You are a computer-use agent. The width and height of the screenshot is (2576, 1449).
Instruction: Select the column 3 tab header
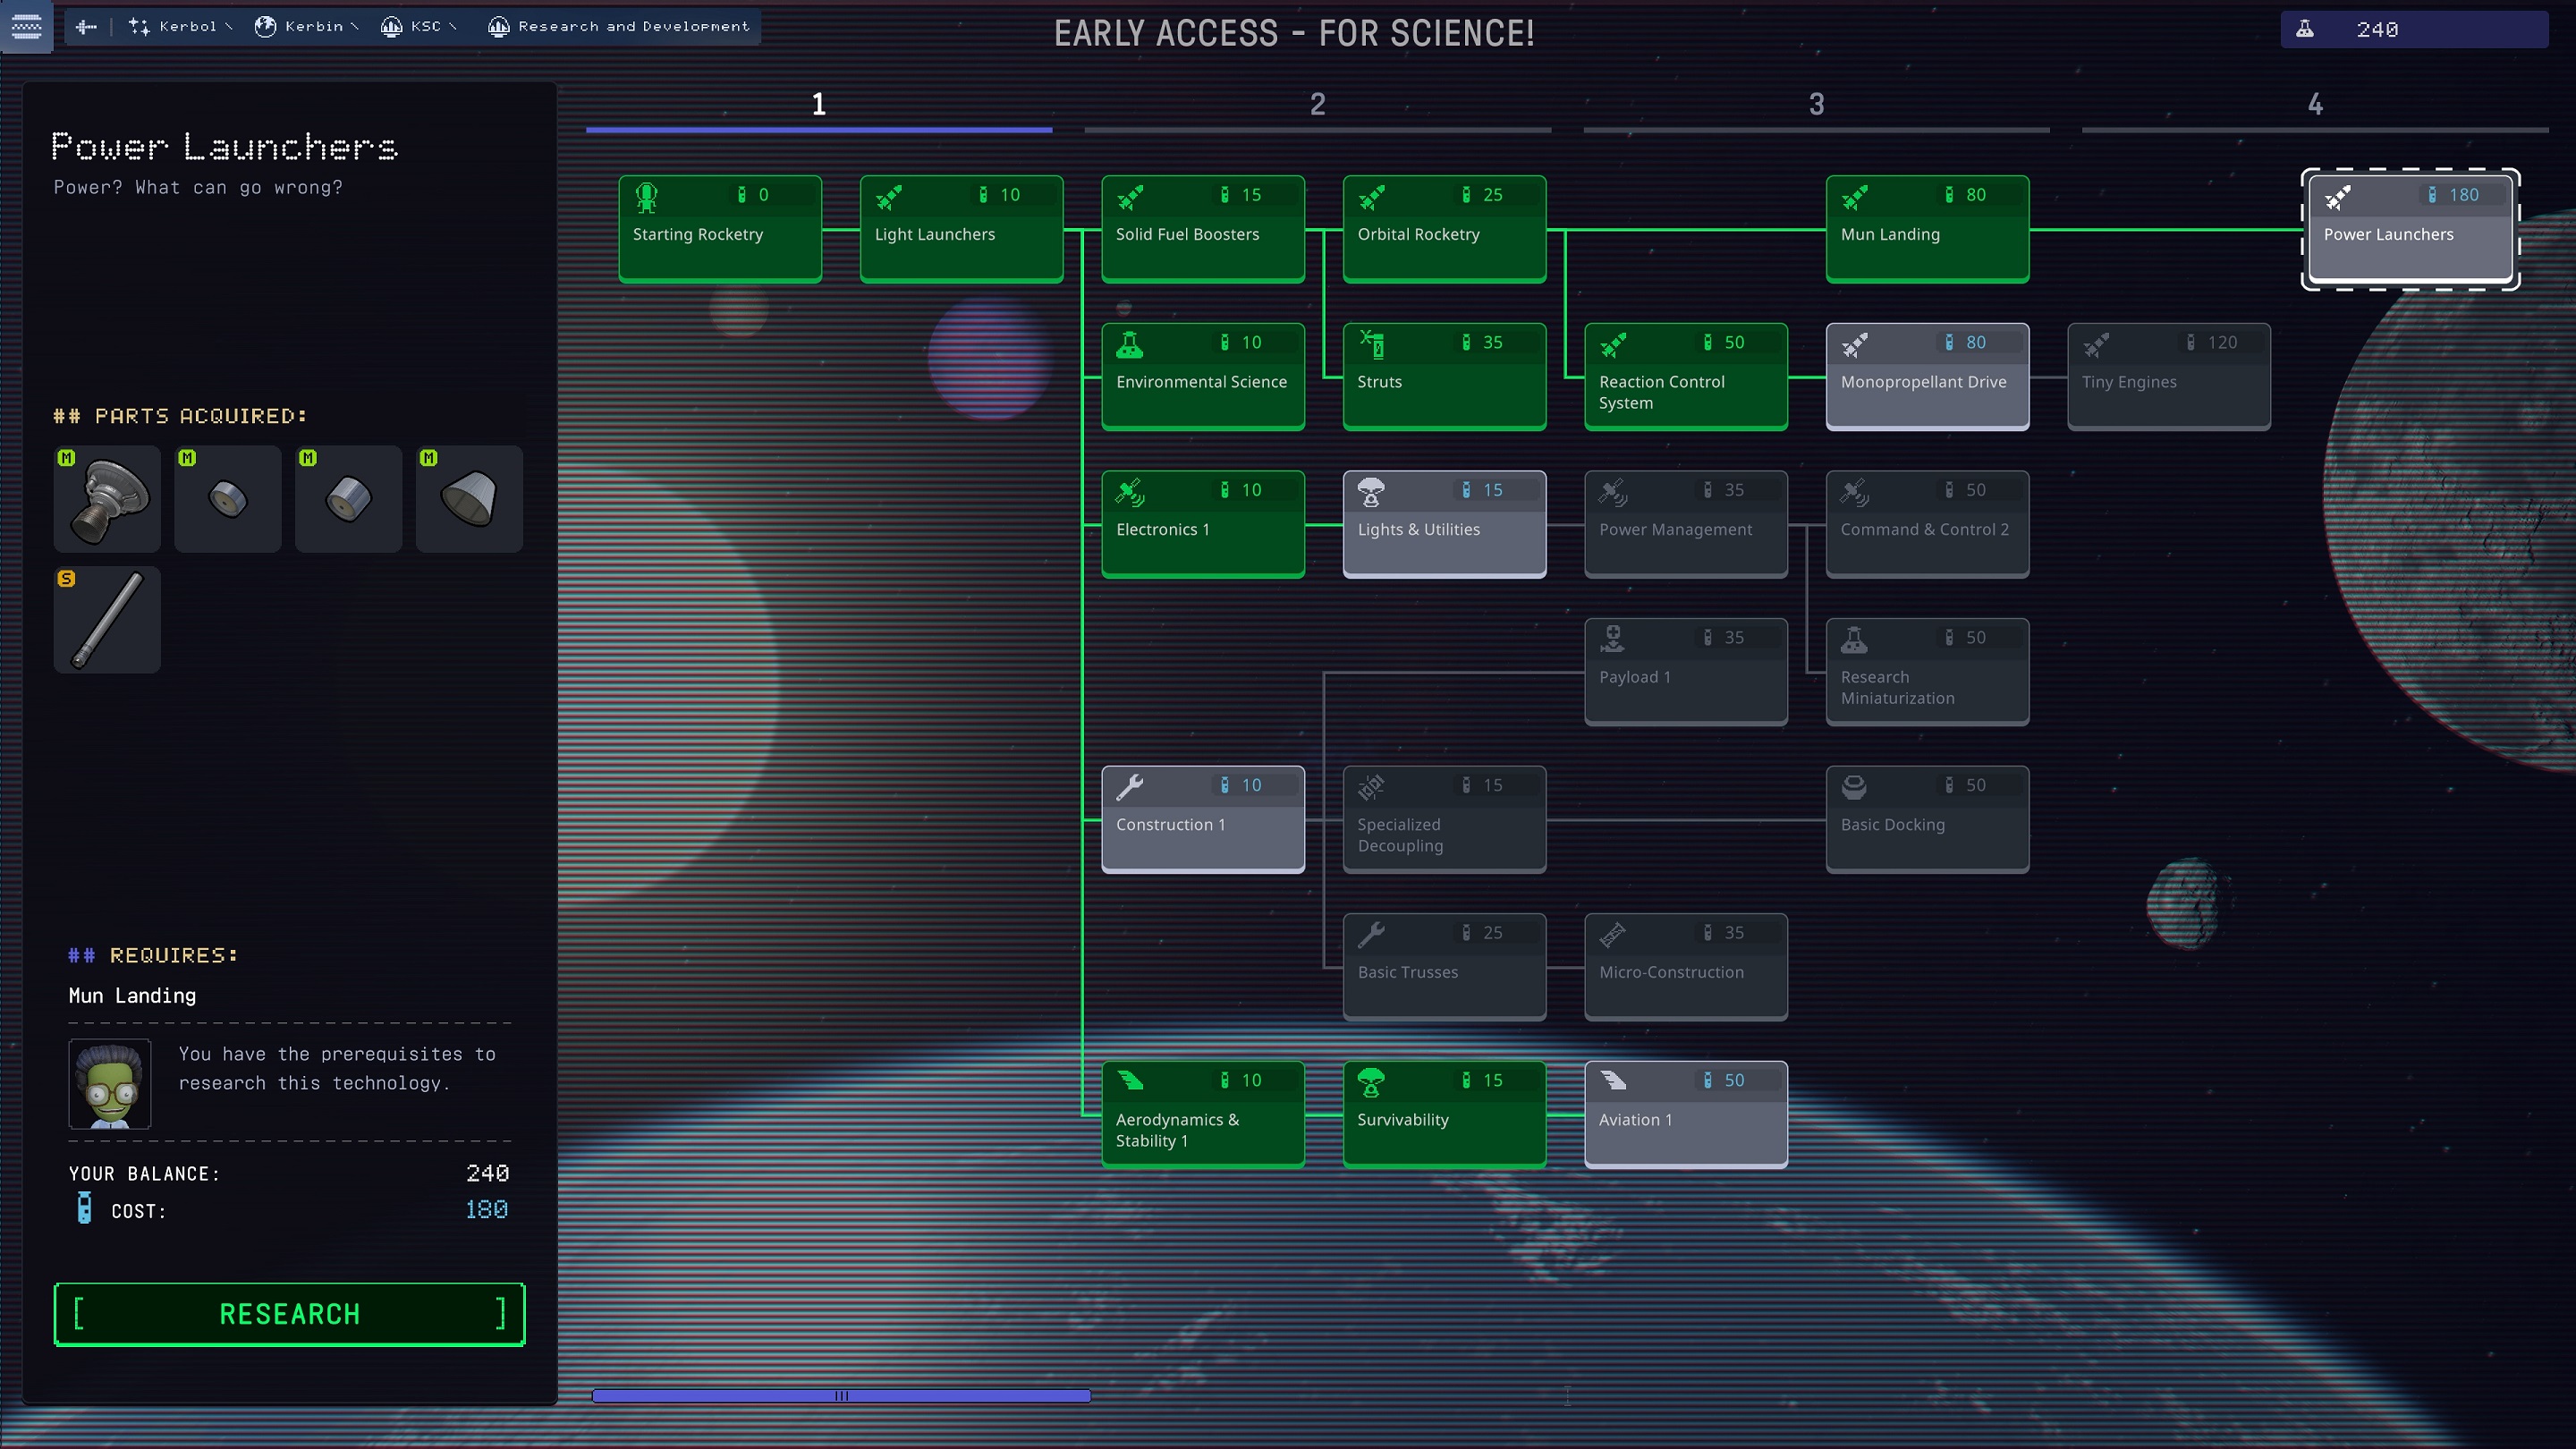1817,103
